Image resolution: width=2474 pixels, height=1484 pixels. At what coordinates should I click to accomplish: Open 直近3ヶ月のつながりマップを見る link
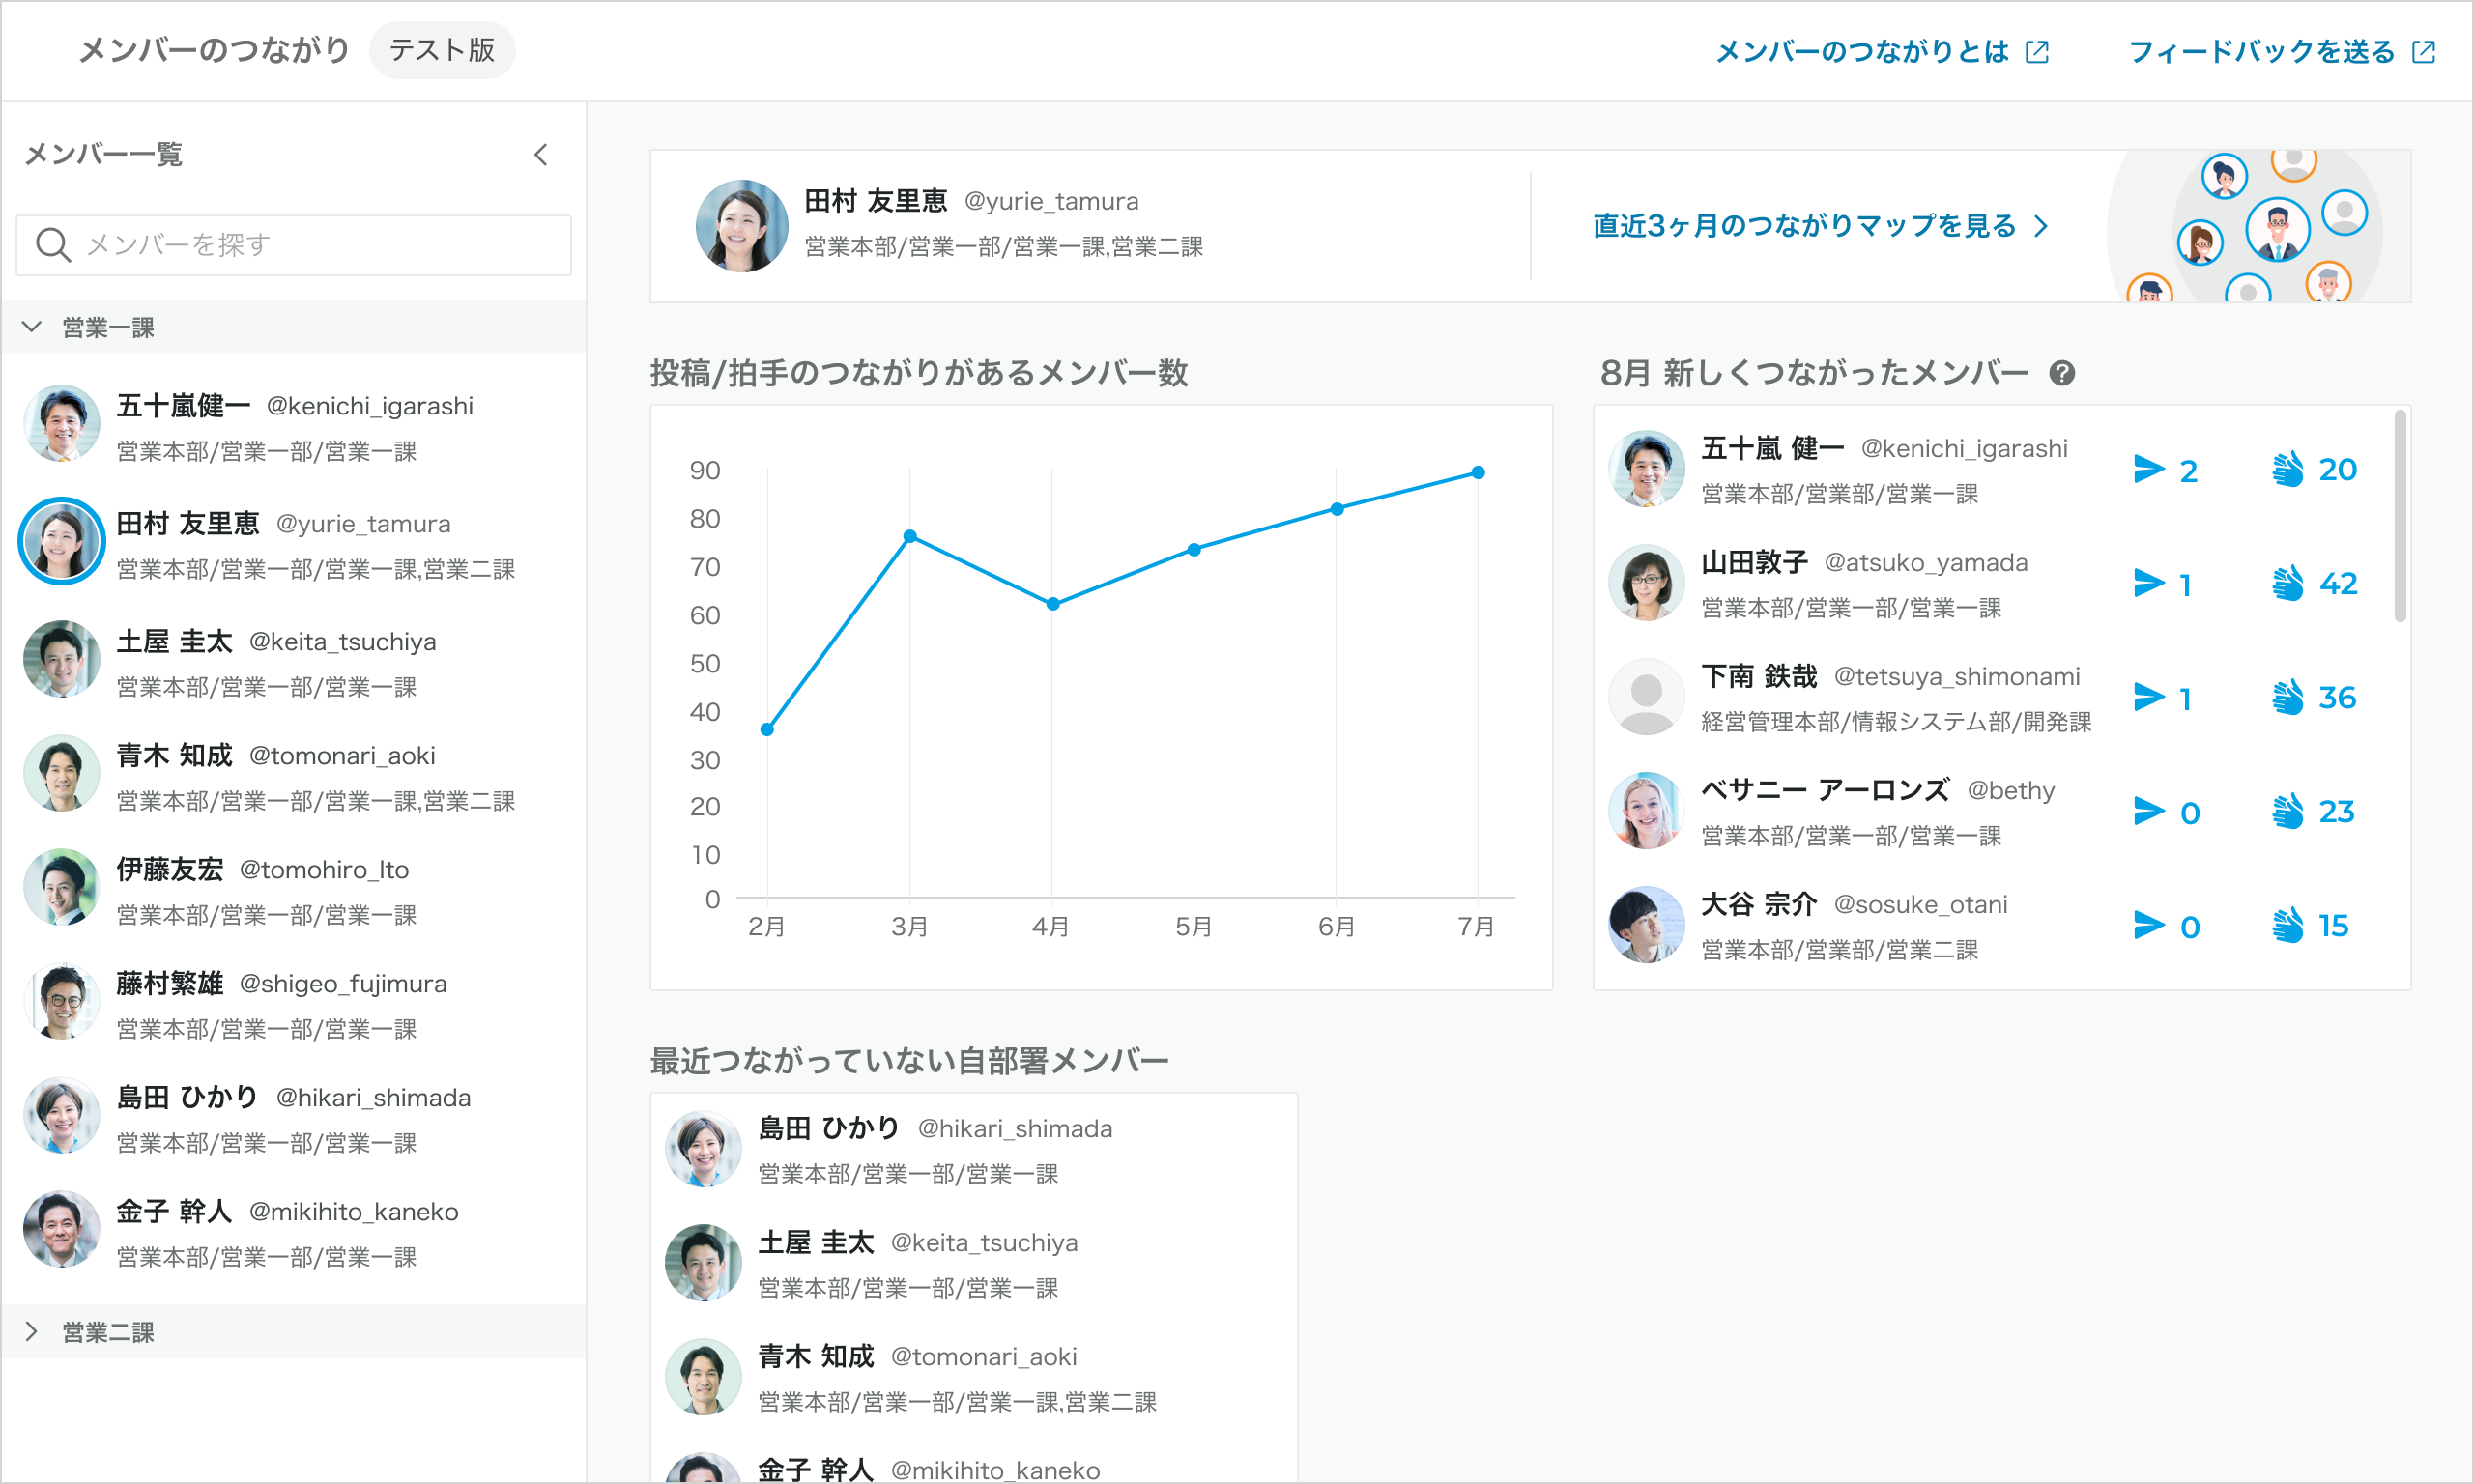(1820, 226)
